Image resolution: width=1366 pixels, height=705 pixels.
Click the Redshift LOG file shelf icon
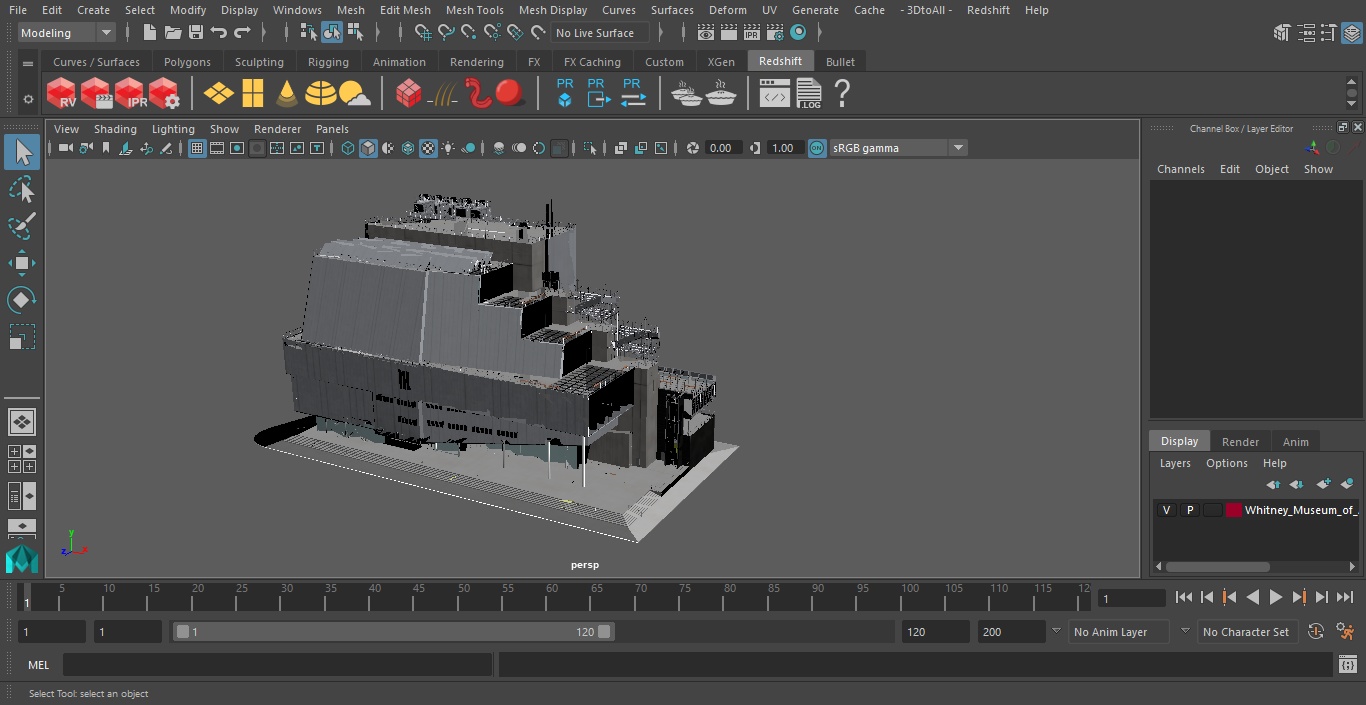pyautogui.click(x=808, y=94)
